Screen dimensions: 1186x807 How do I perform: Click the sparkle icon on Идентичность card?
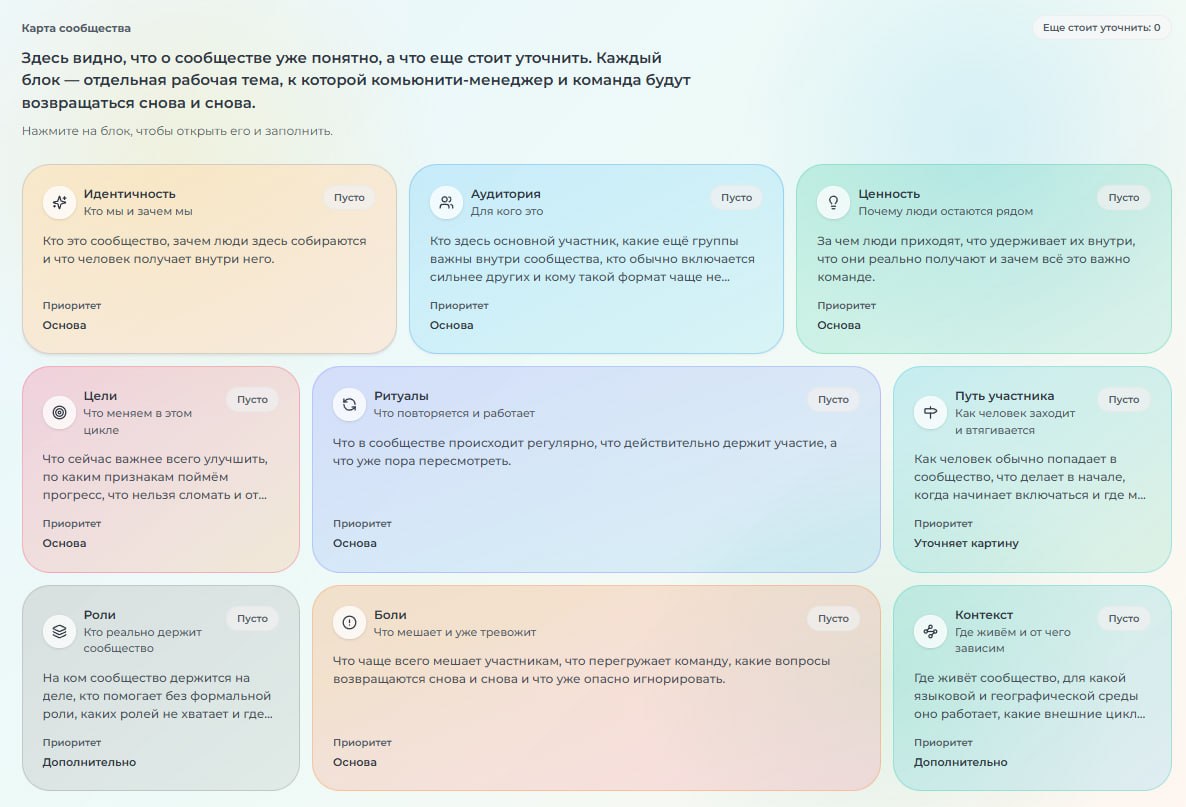tap(59, 202)
